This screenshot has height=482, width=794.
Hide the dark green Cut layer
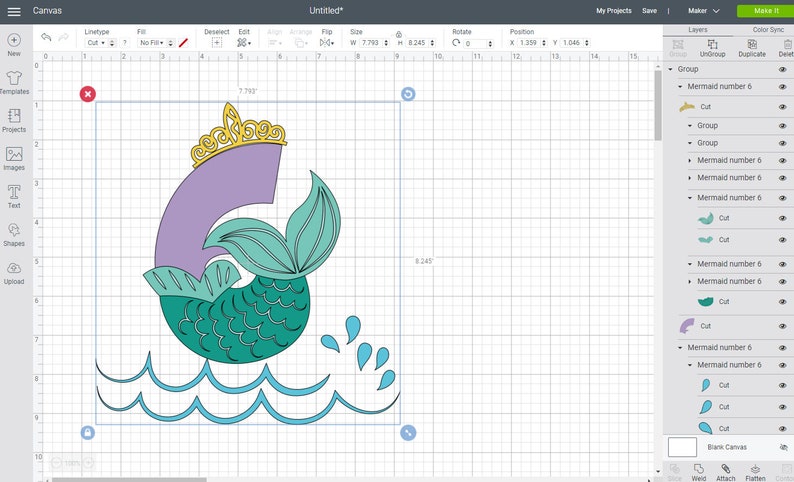pos(782,302)
